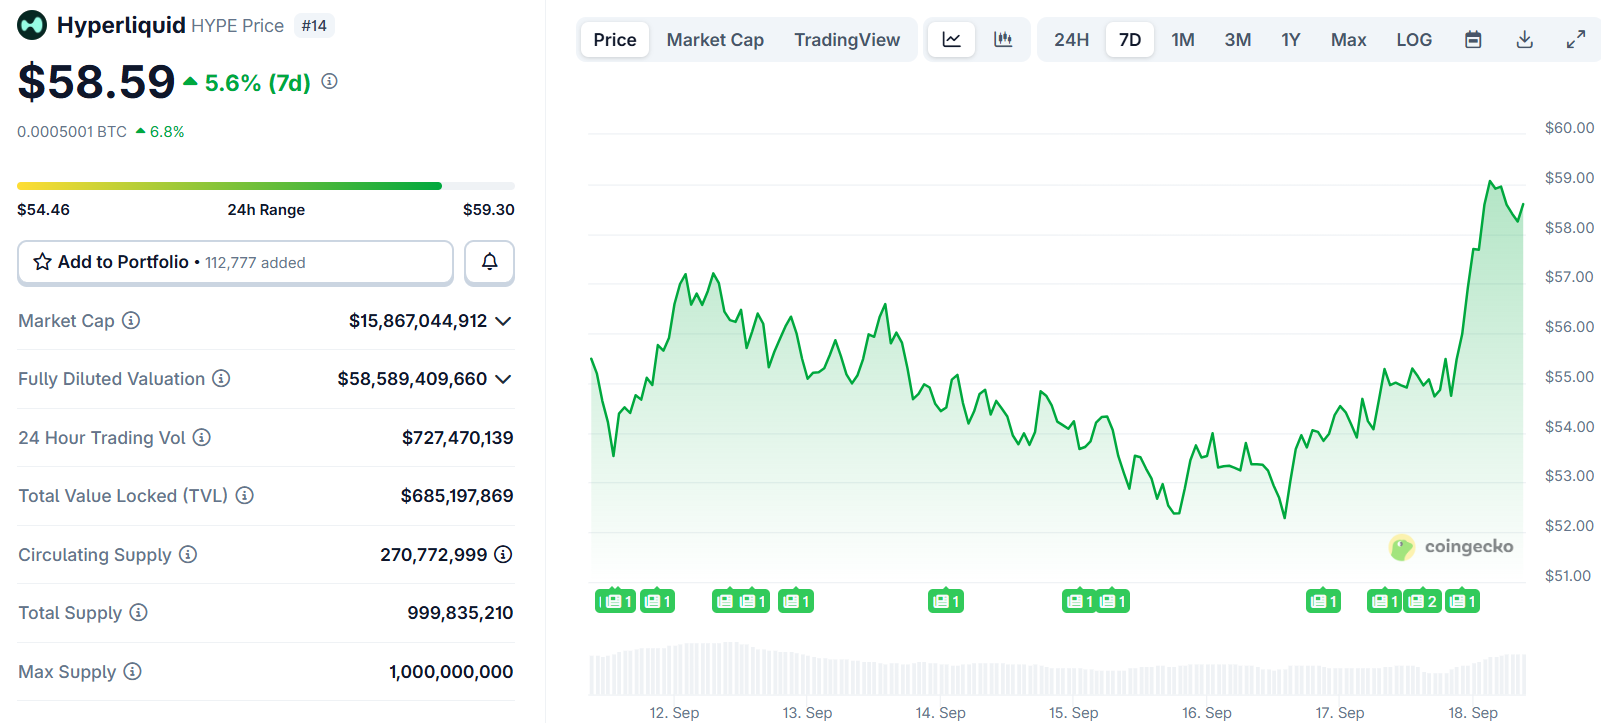Switch to the Market Cap chart tab
The height and width of the screenshot is (723, 1601).
(715, 40)
